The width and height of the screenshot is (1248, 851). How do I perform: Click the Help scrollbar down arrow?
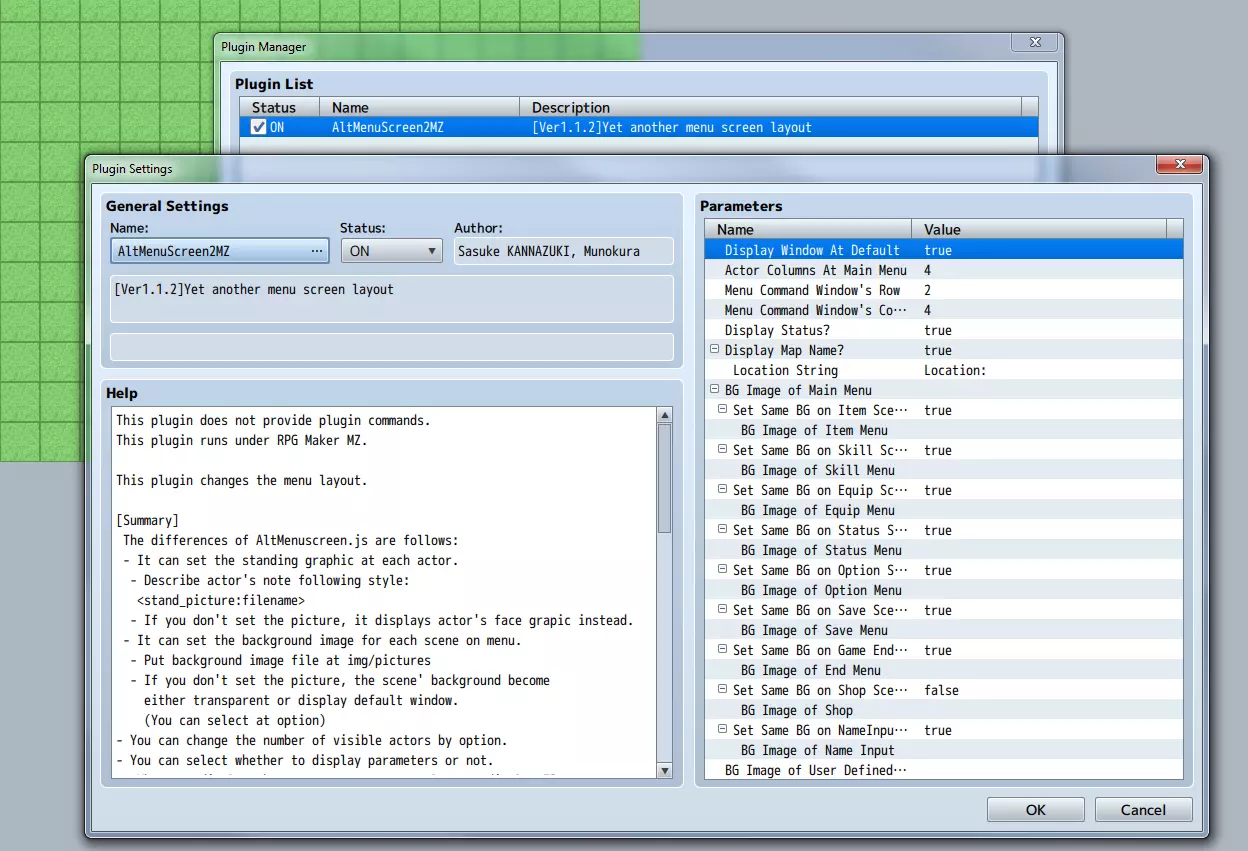(665, 770)
